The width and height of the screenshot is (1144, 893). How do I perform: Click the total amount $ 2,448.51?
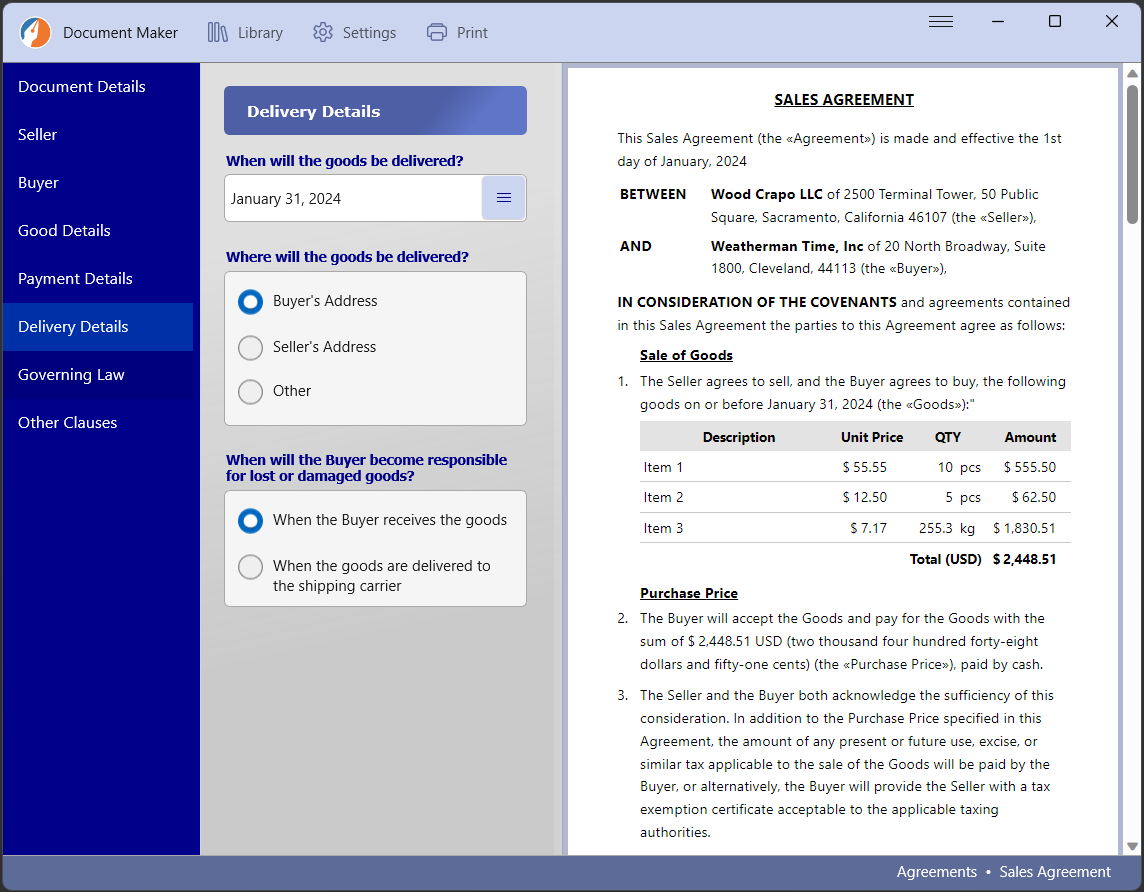tap(1024, 560)
